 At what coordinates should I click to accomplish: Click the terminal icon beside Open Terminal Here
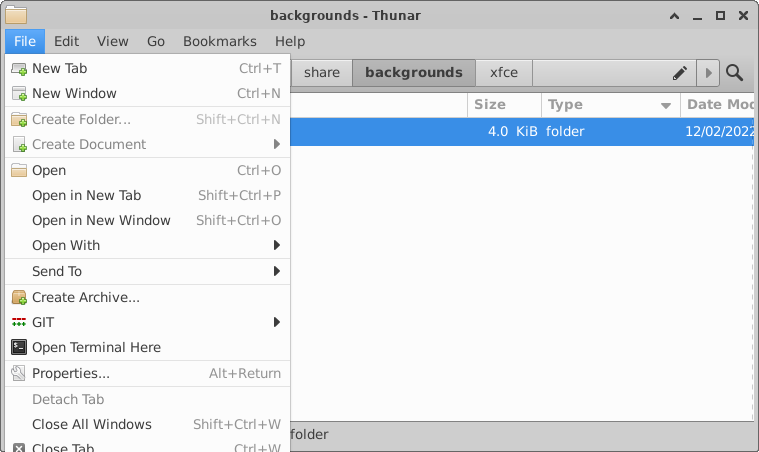pyautogui.click(x=19, y=347)
